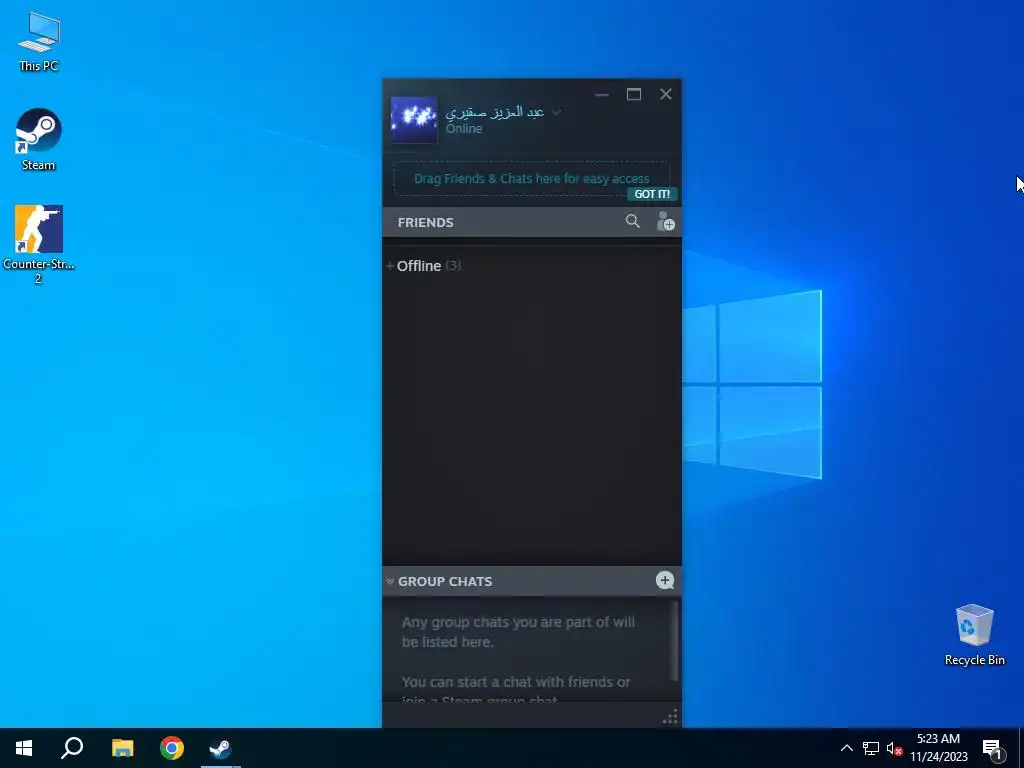
Task: Click the GROUP CHATS header label
Action: 445,581
